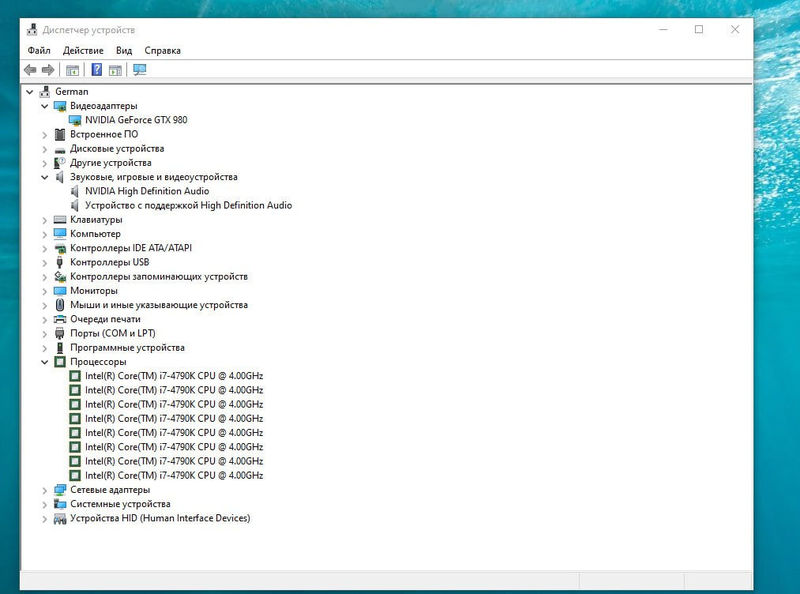Click the blue question mark Help icon
The image size is (800, 594).
[x=96, y=69]
